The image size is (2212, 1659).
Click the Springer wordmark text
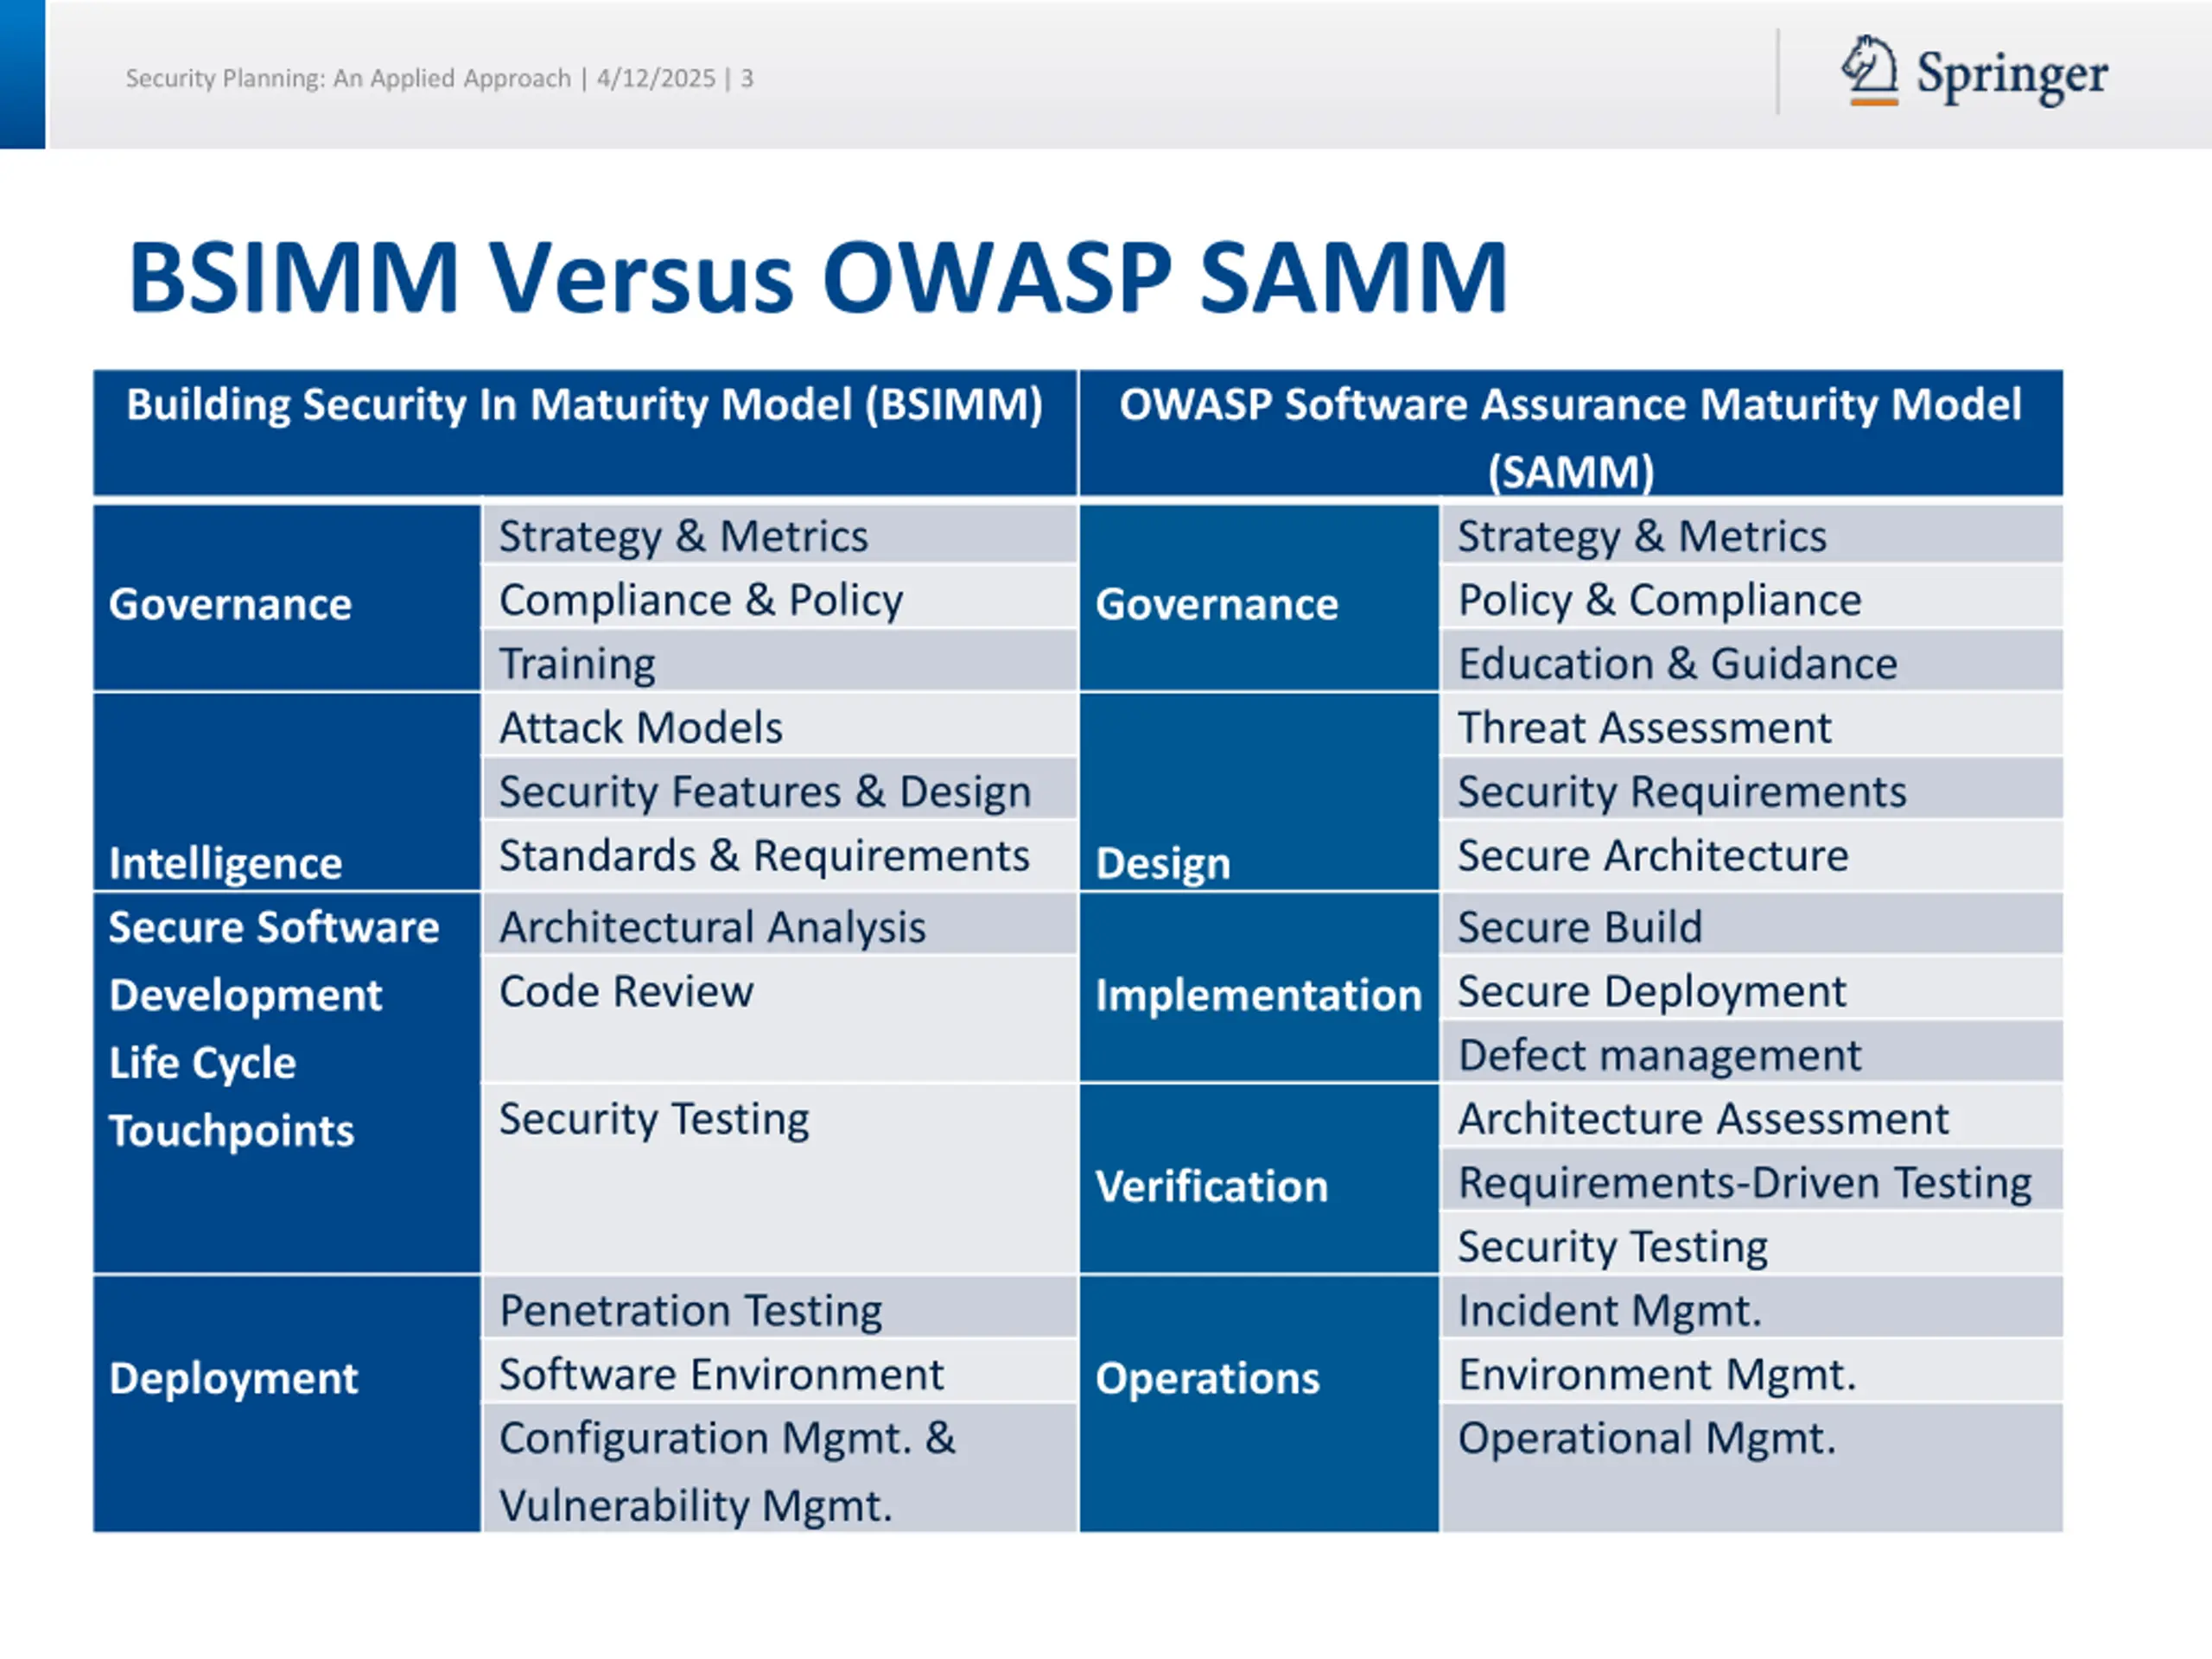[2012, 75]
